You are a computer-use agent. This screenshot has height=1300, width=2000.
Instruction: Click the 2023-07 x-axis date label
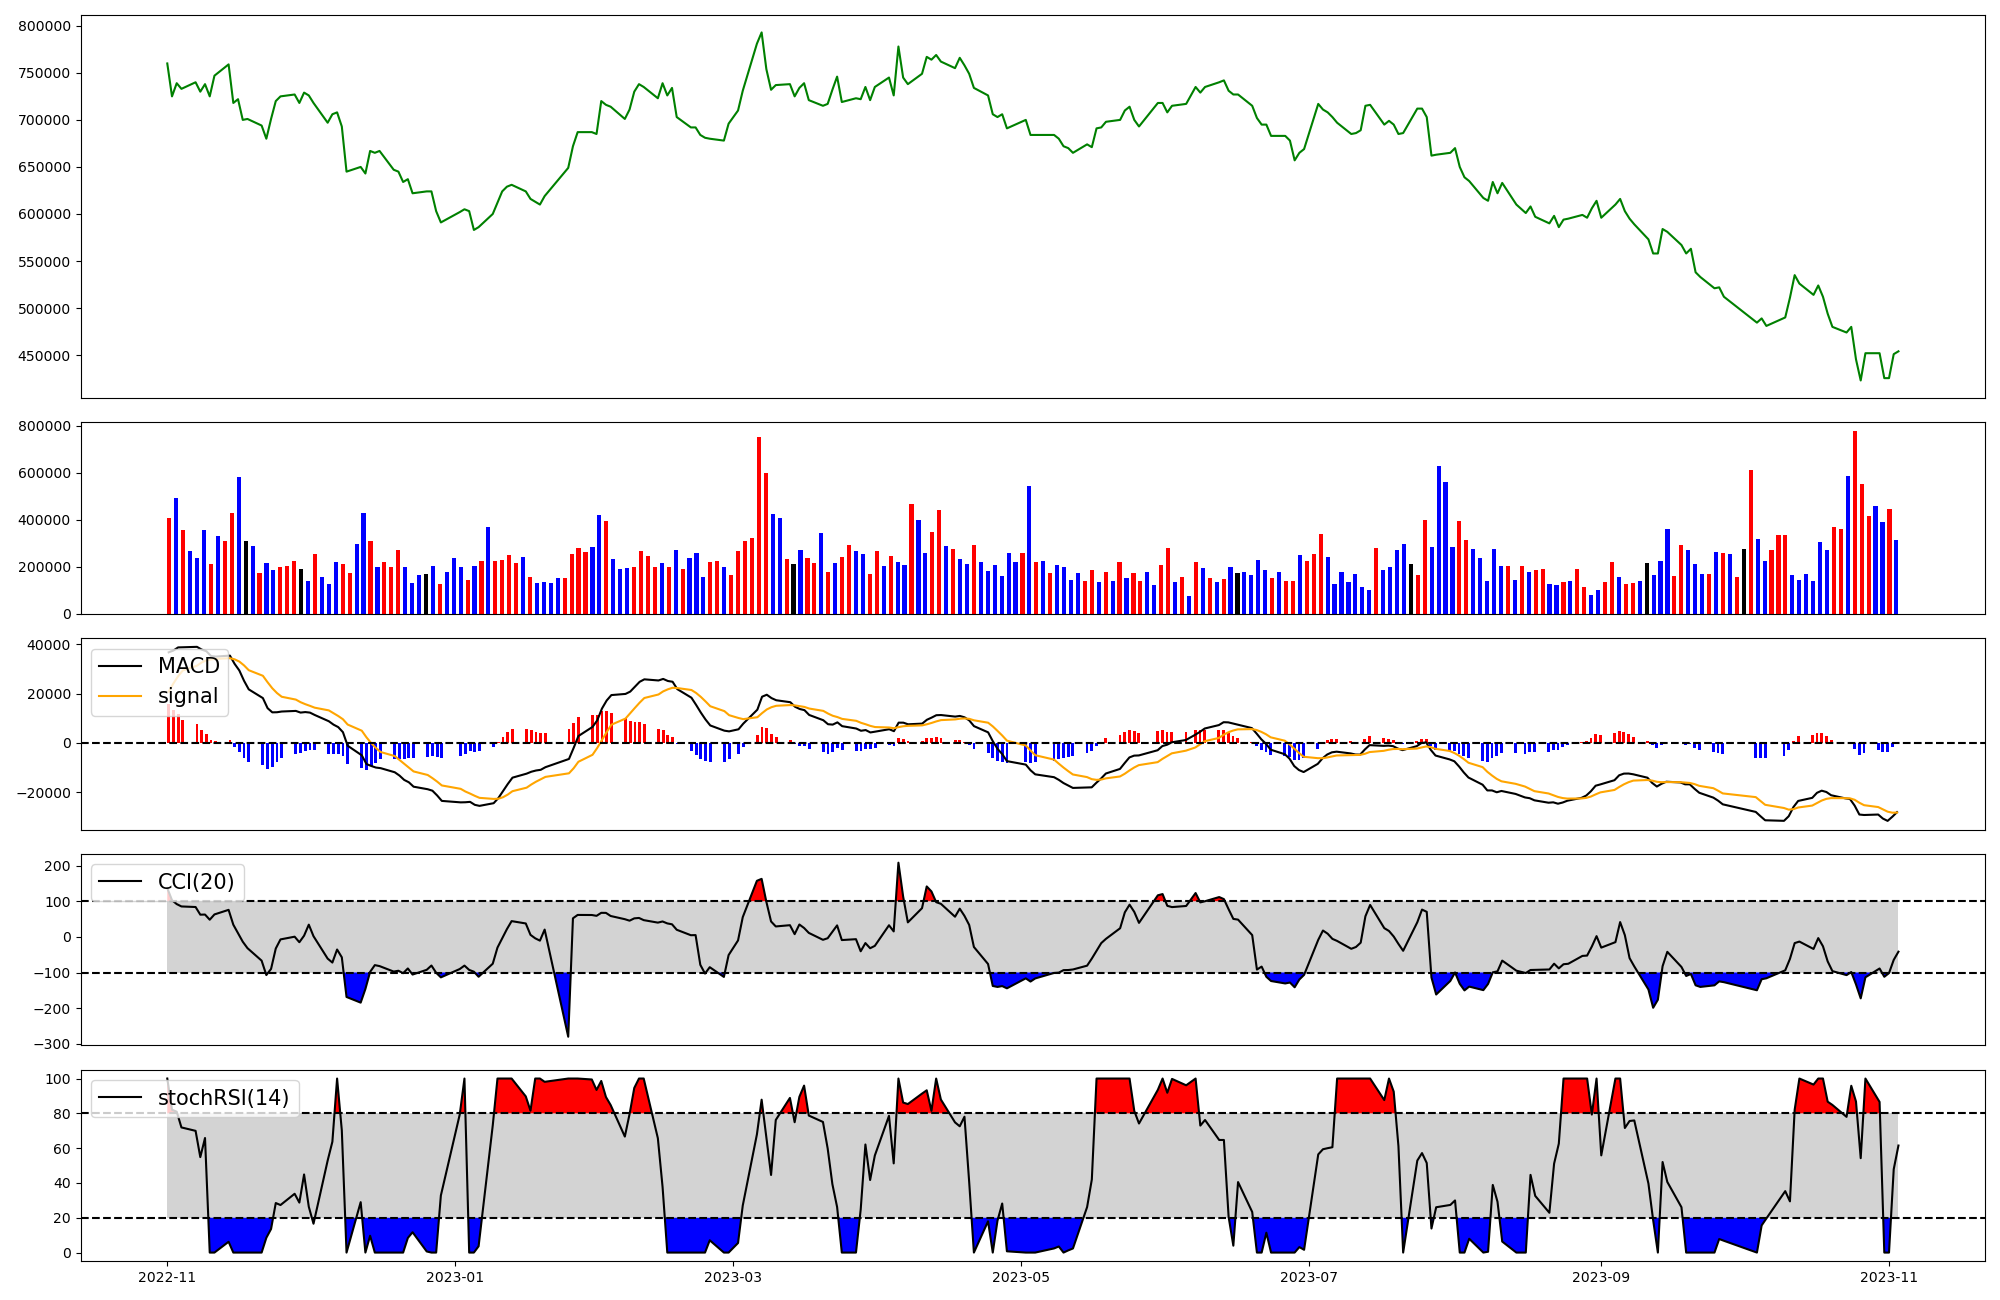(1309, 1277)
